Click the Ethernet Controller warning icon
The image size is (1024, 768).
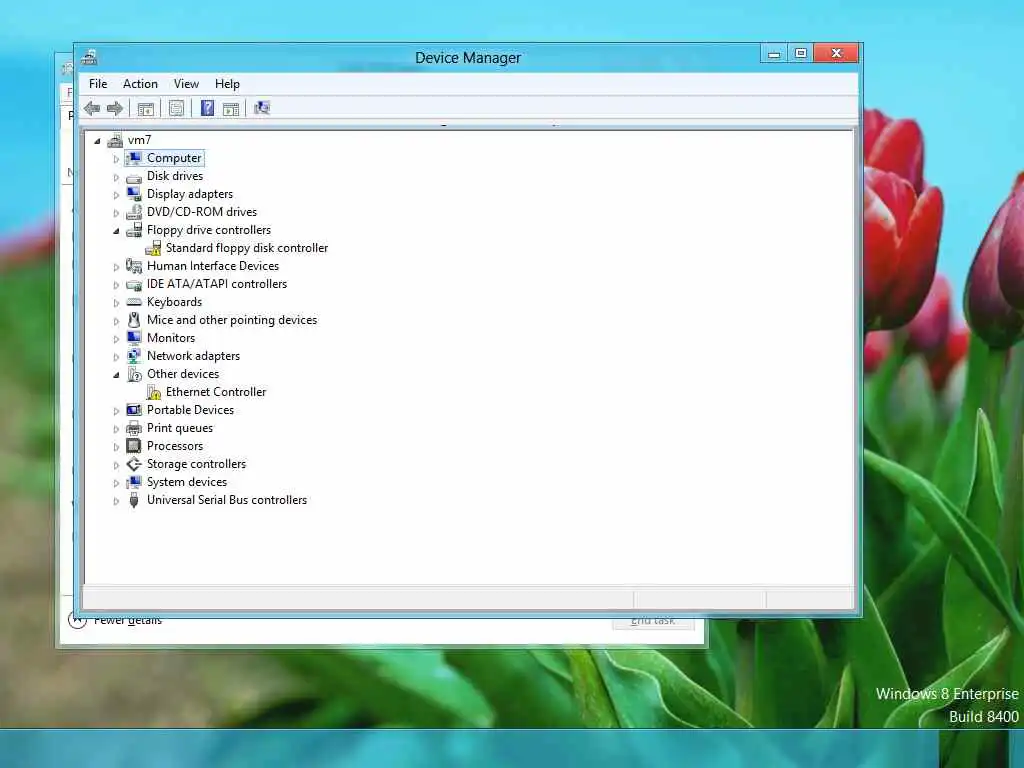[153, 392]
